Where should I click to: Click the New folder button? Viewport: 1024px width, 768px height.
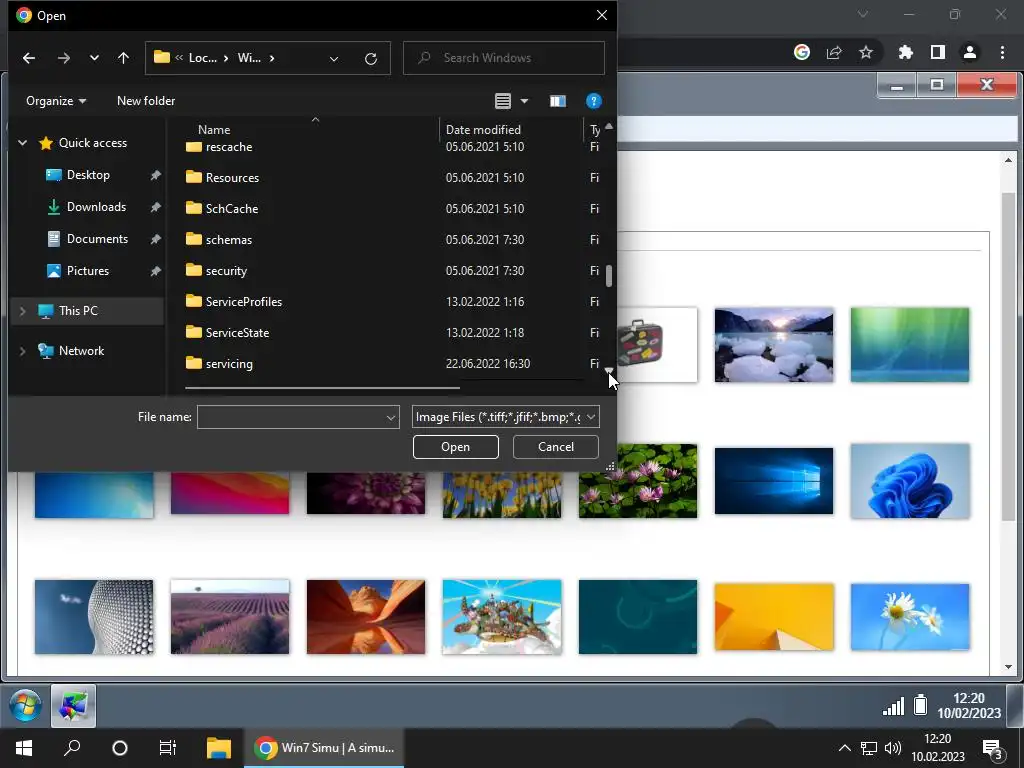coord(146,101)
